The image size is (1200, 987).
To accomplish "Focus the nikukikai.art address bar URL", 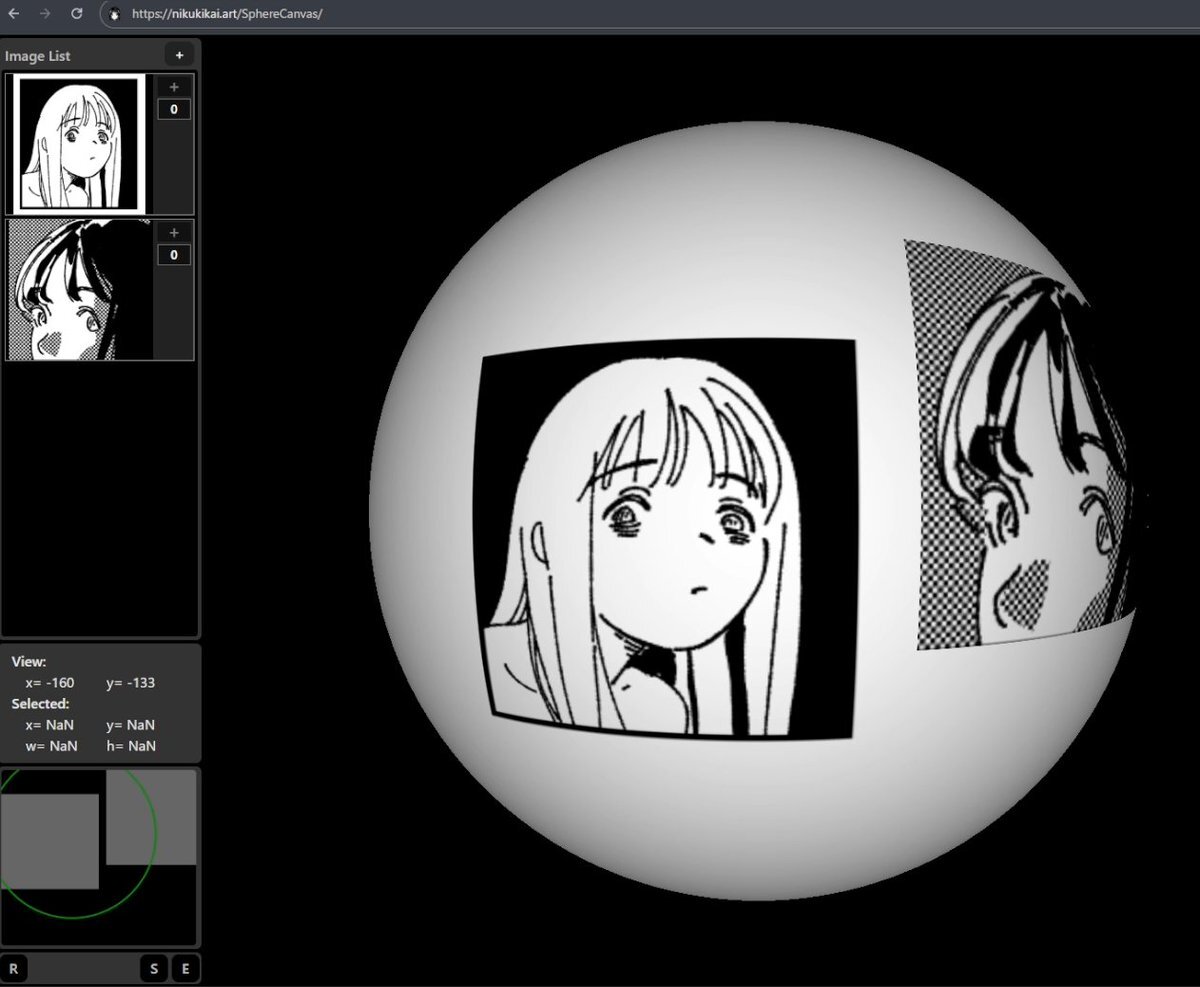I will tap(227, 15).
